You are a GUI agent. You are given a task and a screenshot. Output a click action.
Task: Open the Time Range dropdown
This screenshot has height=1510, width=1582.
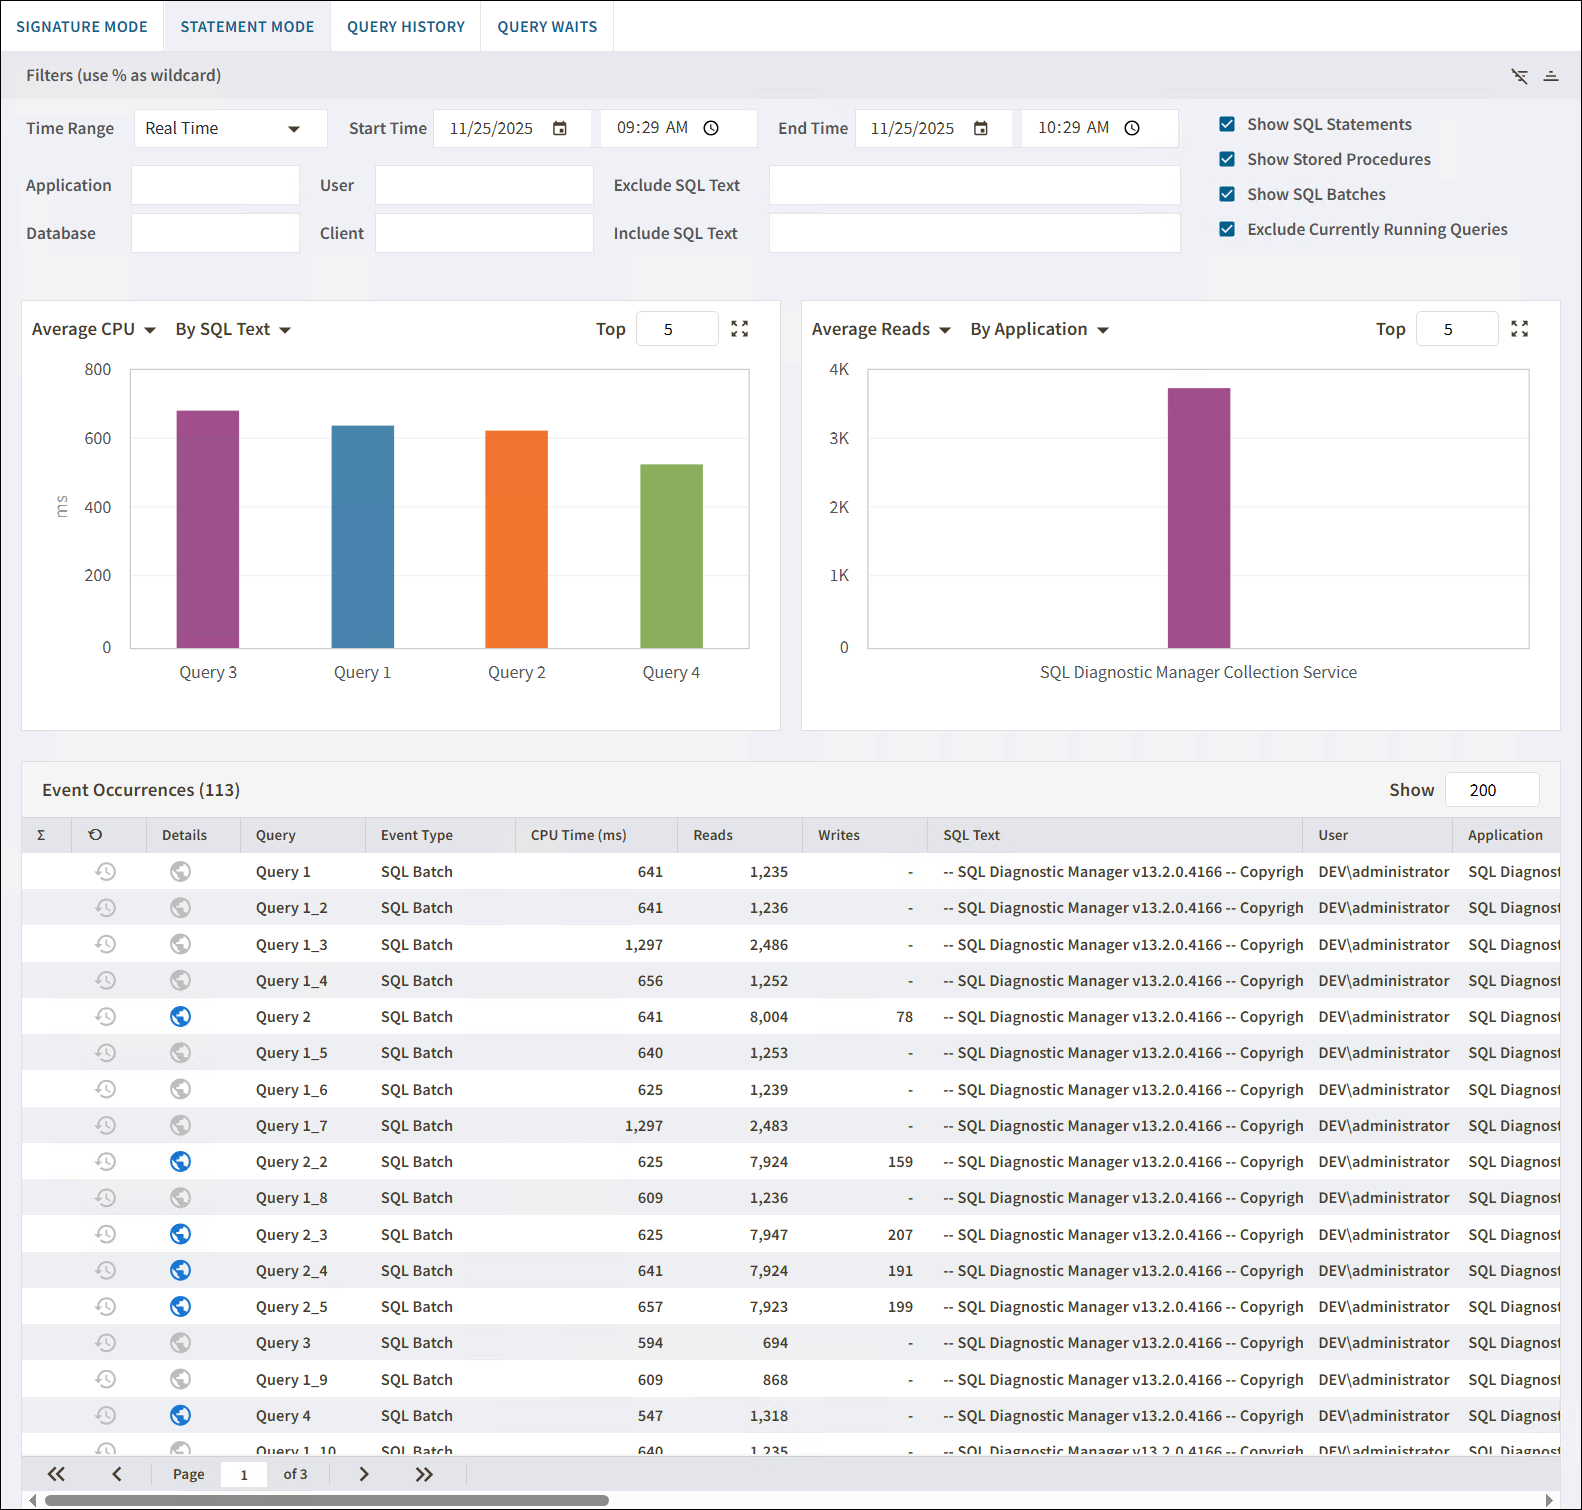pos(230,128)
